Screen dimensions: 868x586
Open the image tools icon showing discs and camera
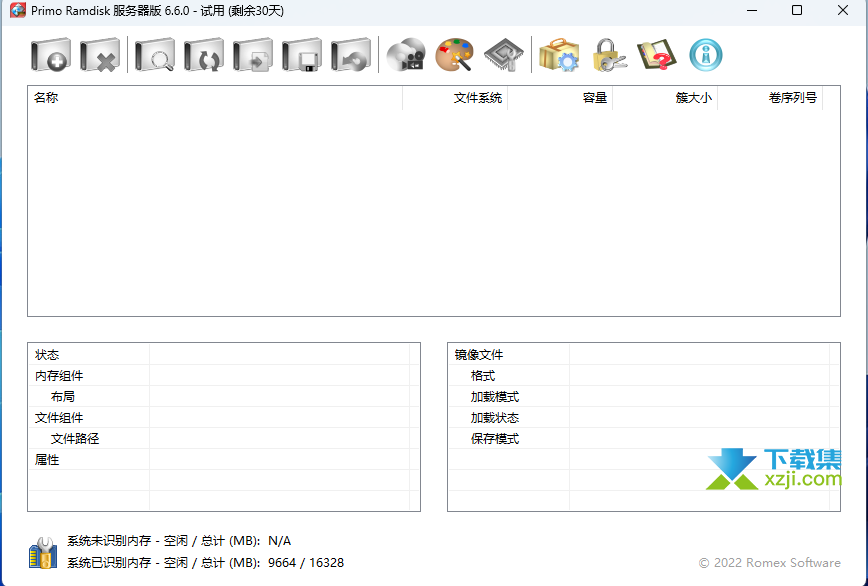point(406,55)
